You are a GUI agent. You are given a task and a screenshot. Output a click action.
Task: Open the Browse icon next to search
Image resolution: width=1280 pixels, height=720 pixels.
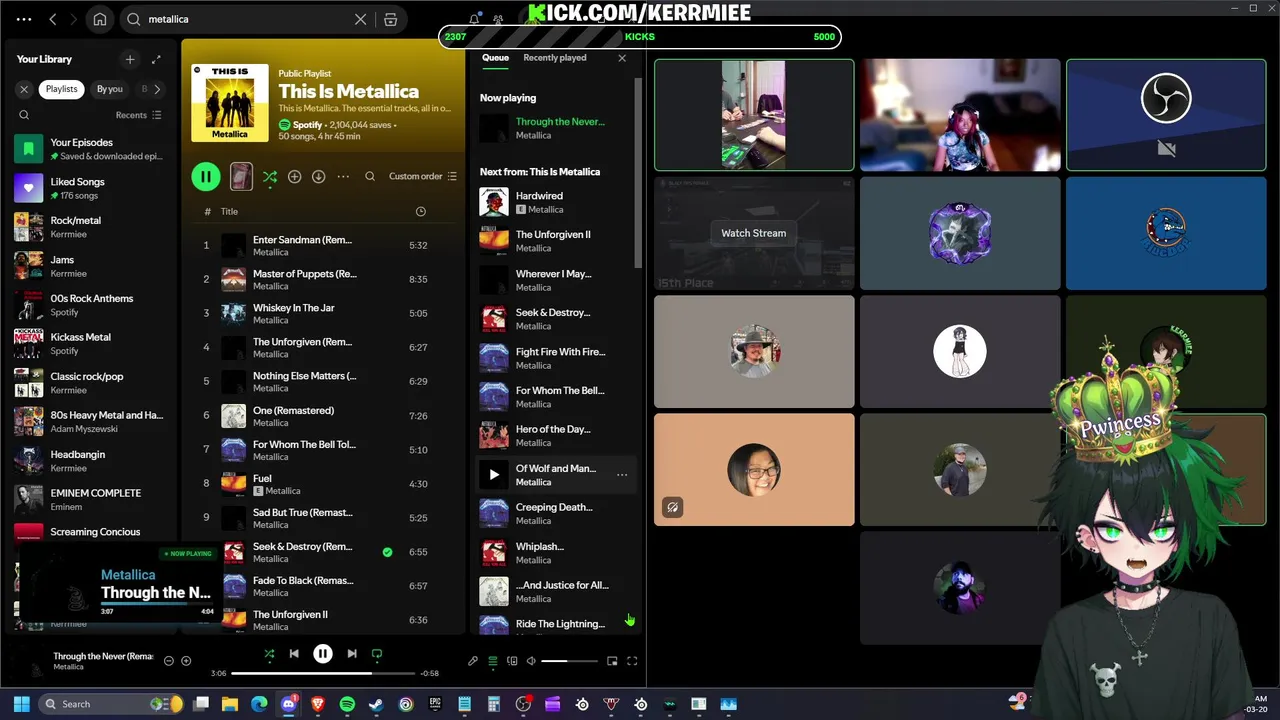pyautogui.click(x=391, y=19)
